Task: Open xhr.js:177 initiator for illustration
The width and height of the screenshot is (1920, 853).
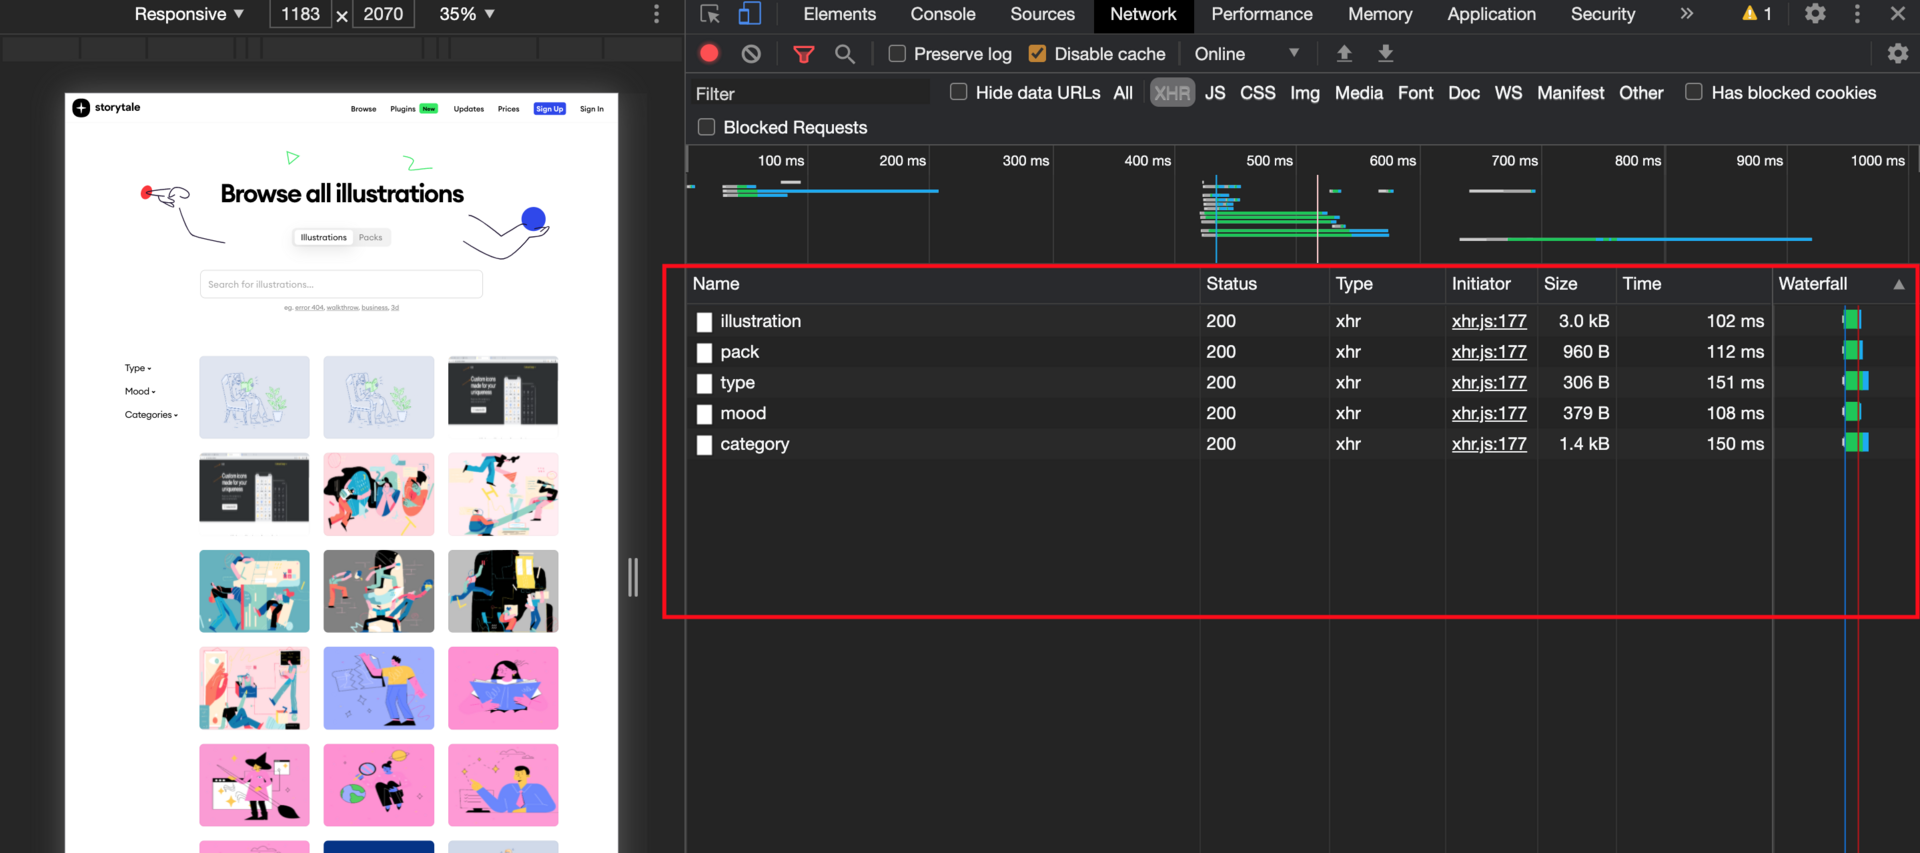Action: pos(1489,321)
